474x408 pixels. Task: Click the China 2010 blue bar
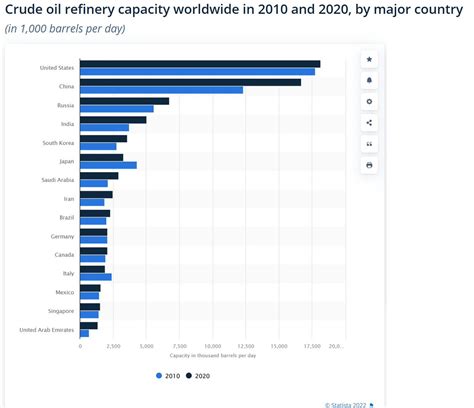pos(161,90)
